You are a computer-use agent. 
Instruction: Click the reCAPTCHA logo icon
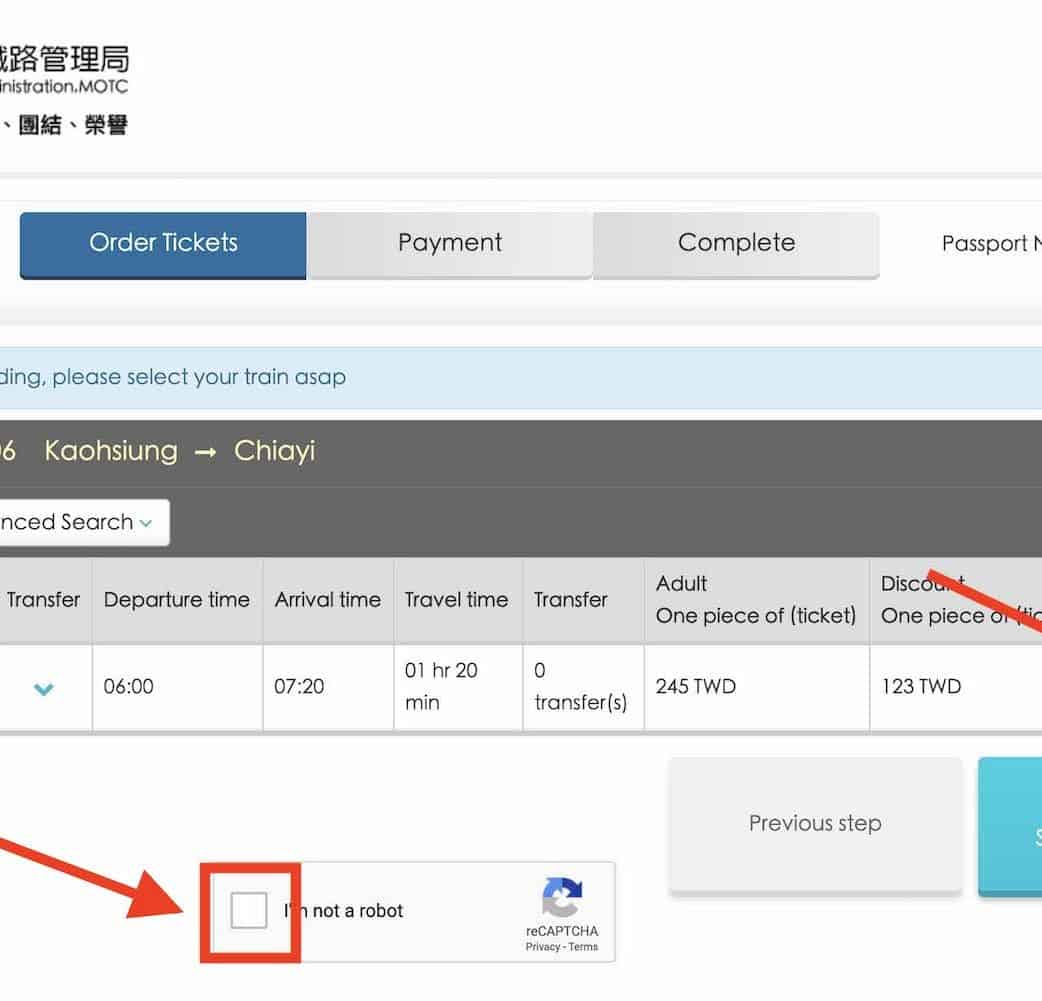562,897
